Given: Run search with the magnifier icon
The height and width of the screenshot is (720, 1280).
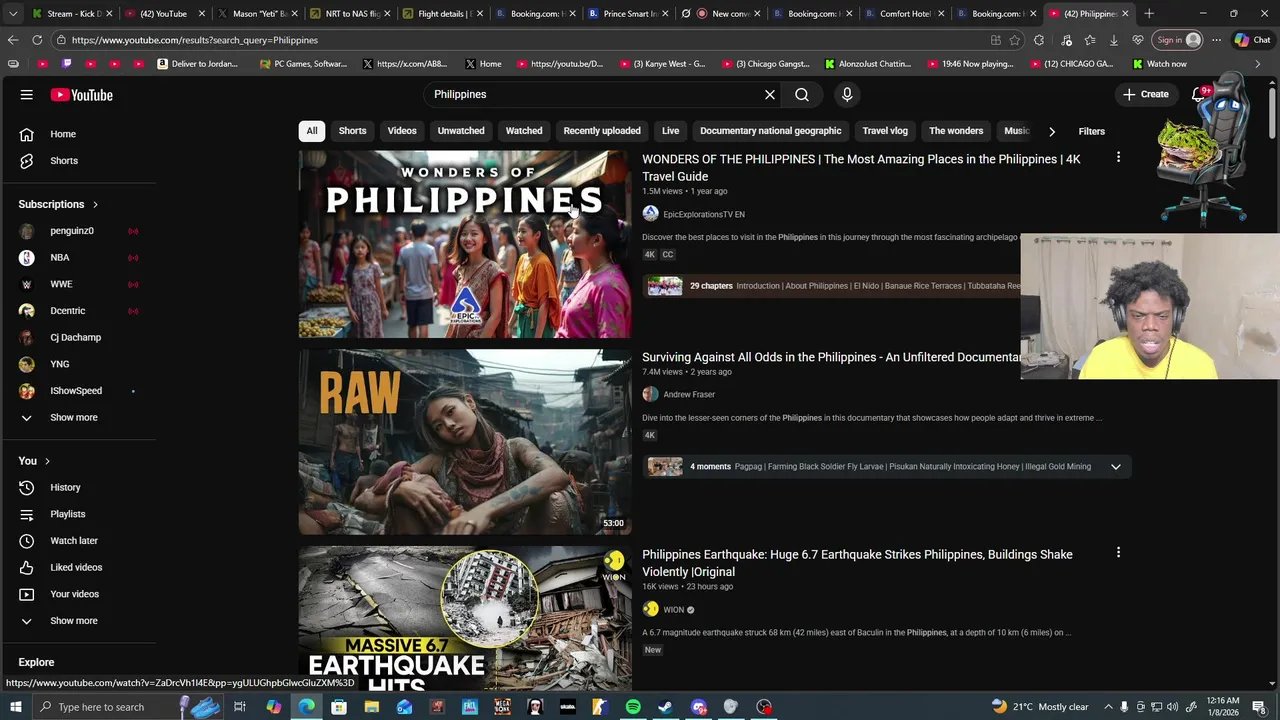Looking at the screenshot, I should (x=802, y=95).
